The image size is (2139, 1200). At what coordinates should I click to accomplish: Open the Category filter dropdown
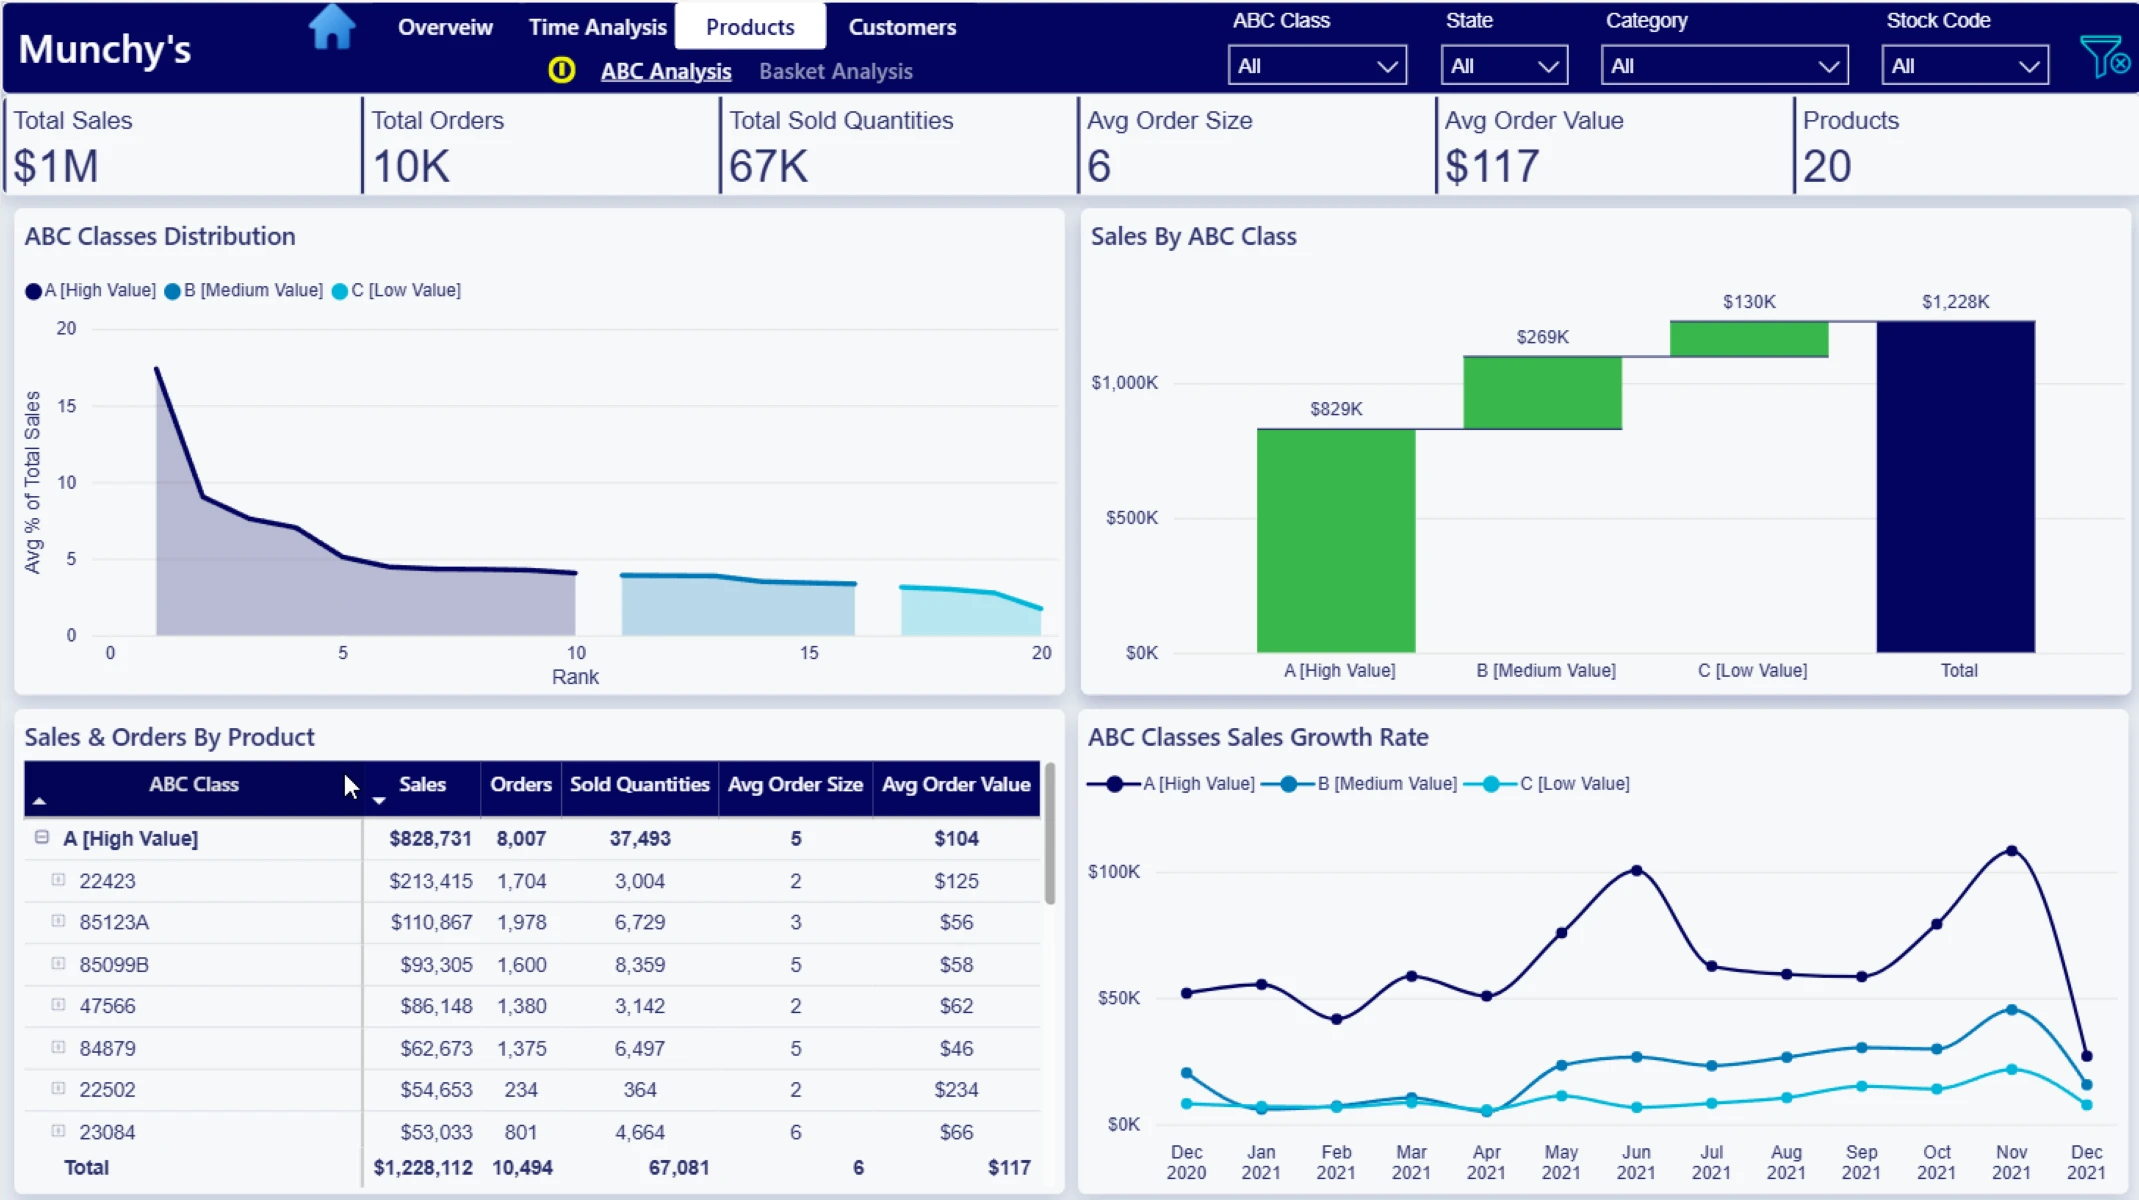pos(1724,66)
